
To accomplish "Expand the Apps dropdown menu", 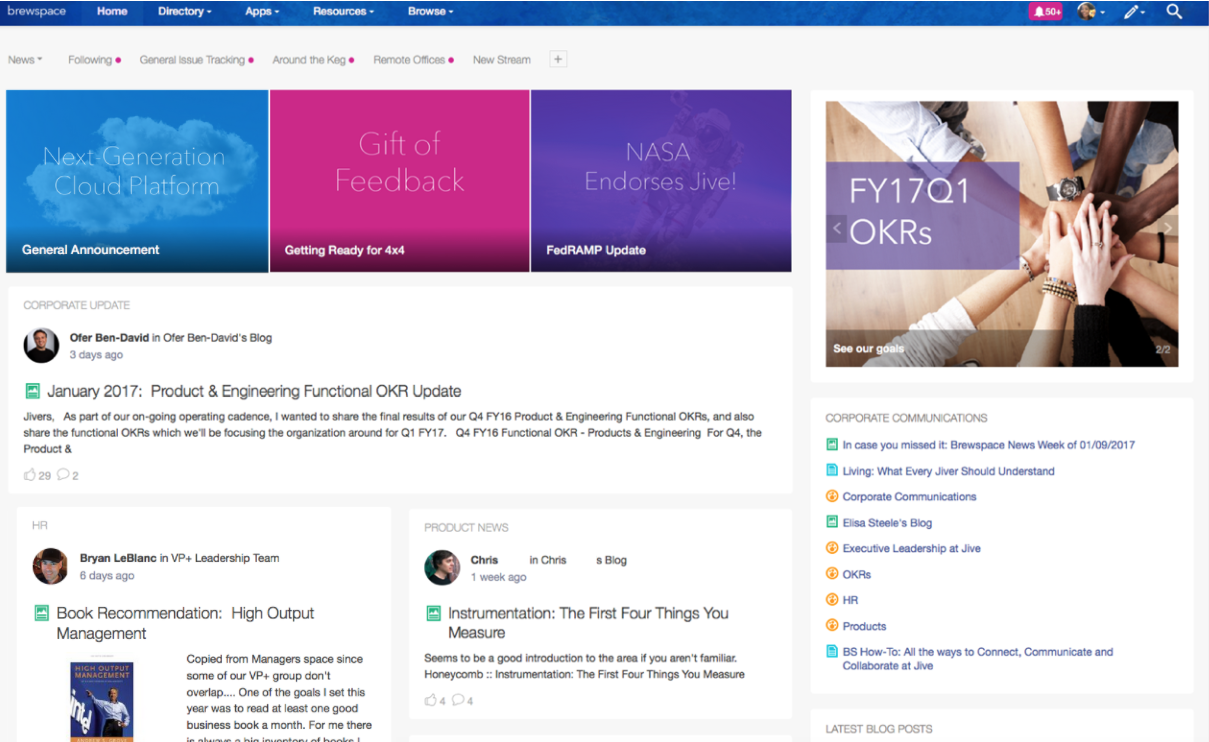I will [x=262, y=12].
